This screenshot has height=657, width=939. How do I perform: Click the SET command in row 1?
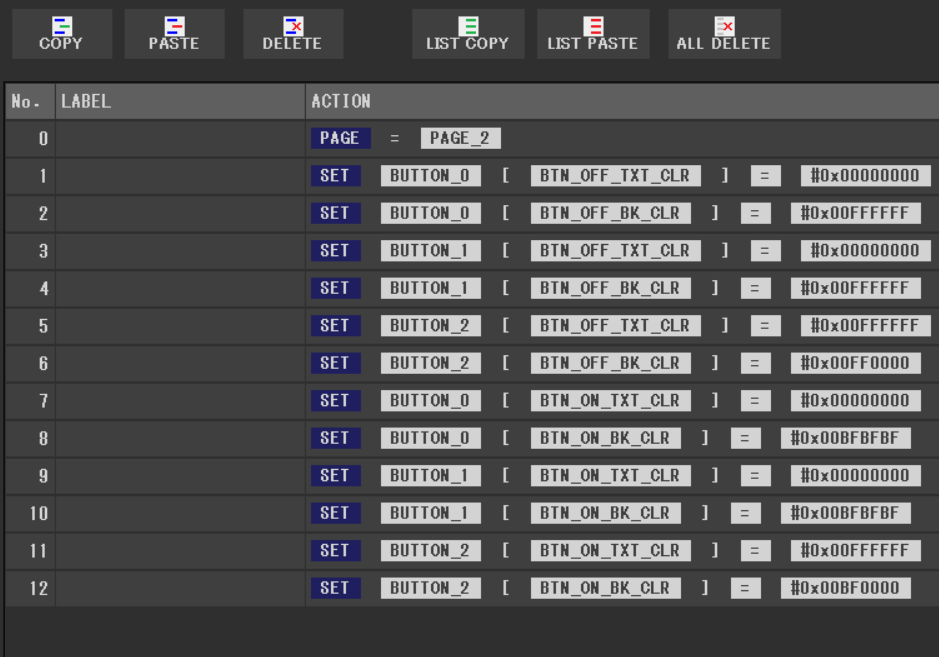335,176
